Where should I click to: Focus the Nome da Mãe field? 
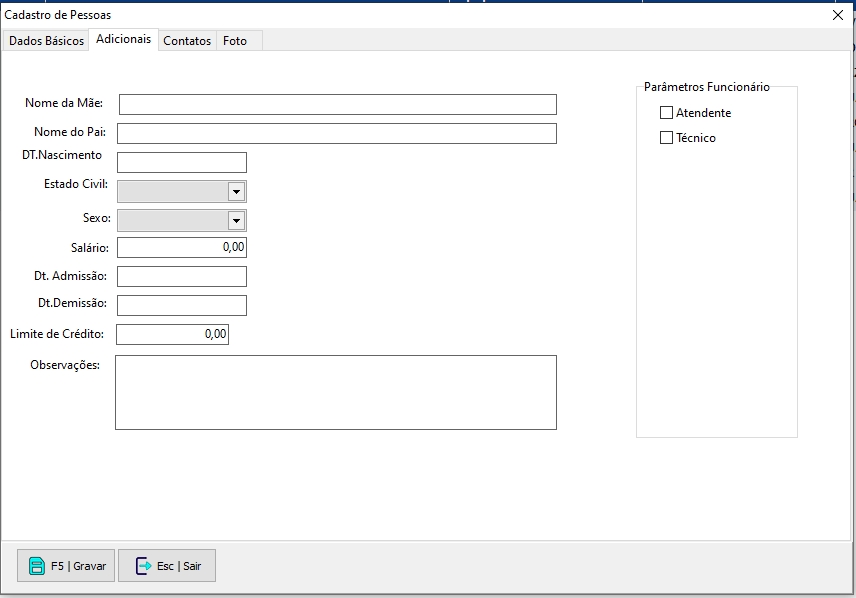coord(337,105)
